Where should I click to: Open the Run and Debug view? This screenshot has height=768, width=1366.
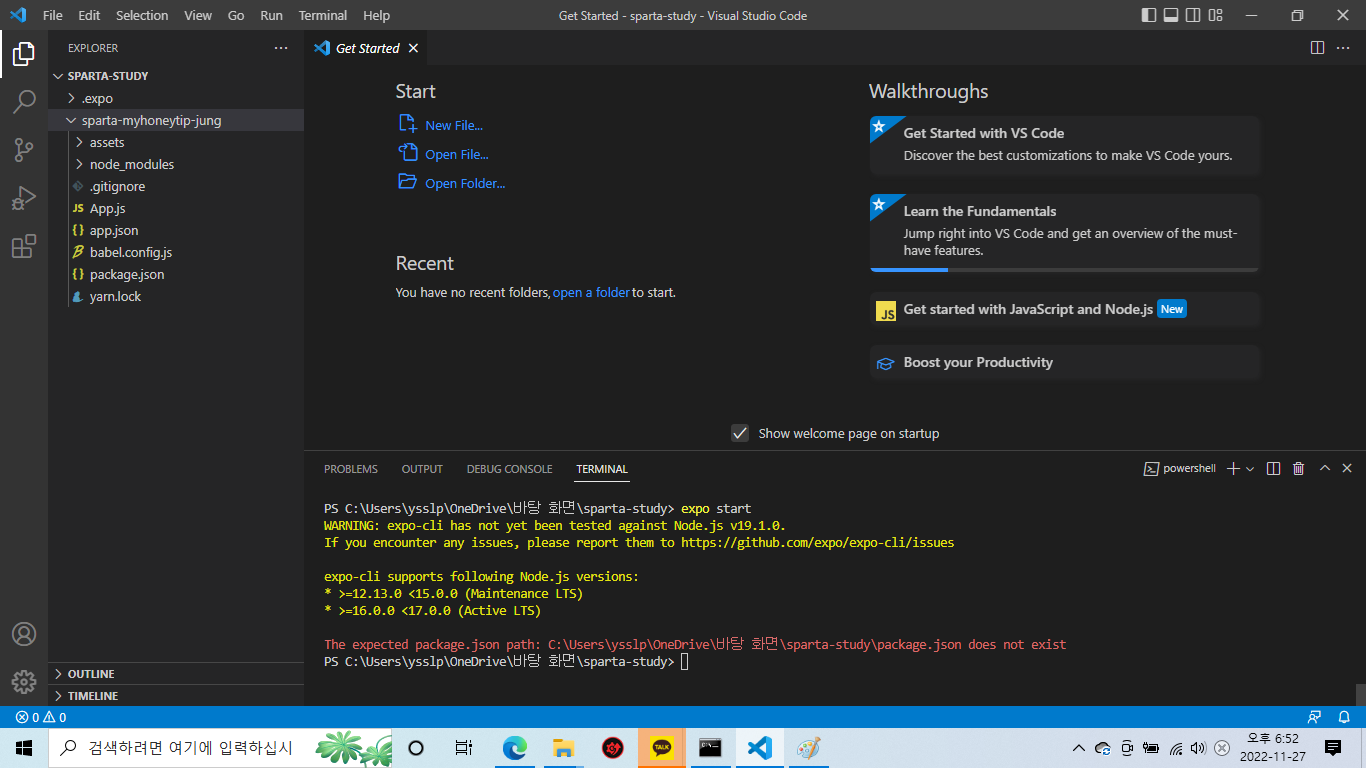coord(24,198)
